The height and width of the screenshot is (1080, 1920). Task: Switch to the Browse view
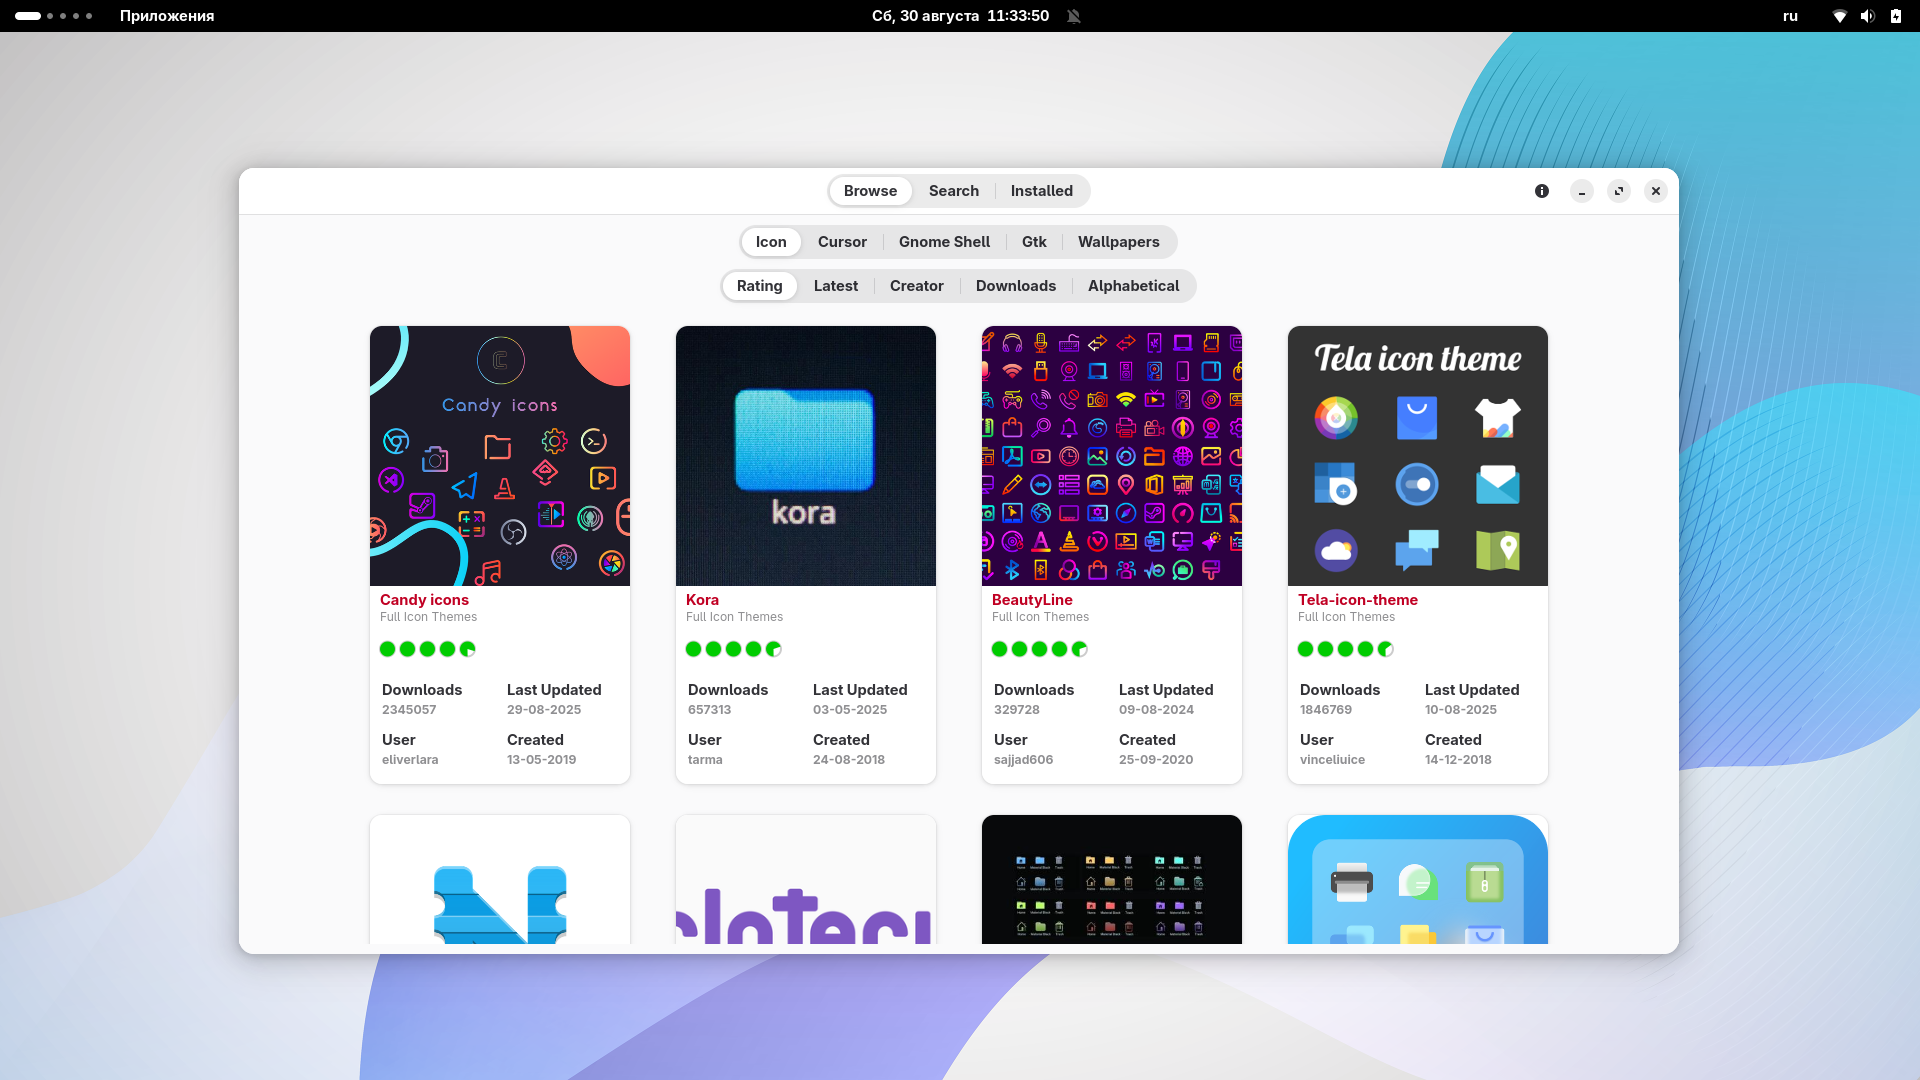click(x=870, y=191)
